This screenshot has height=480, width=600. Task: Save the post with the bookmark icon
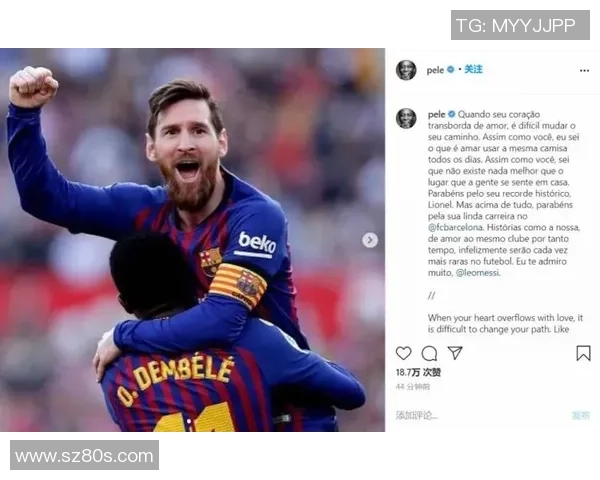tap(583, 353)
